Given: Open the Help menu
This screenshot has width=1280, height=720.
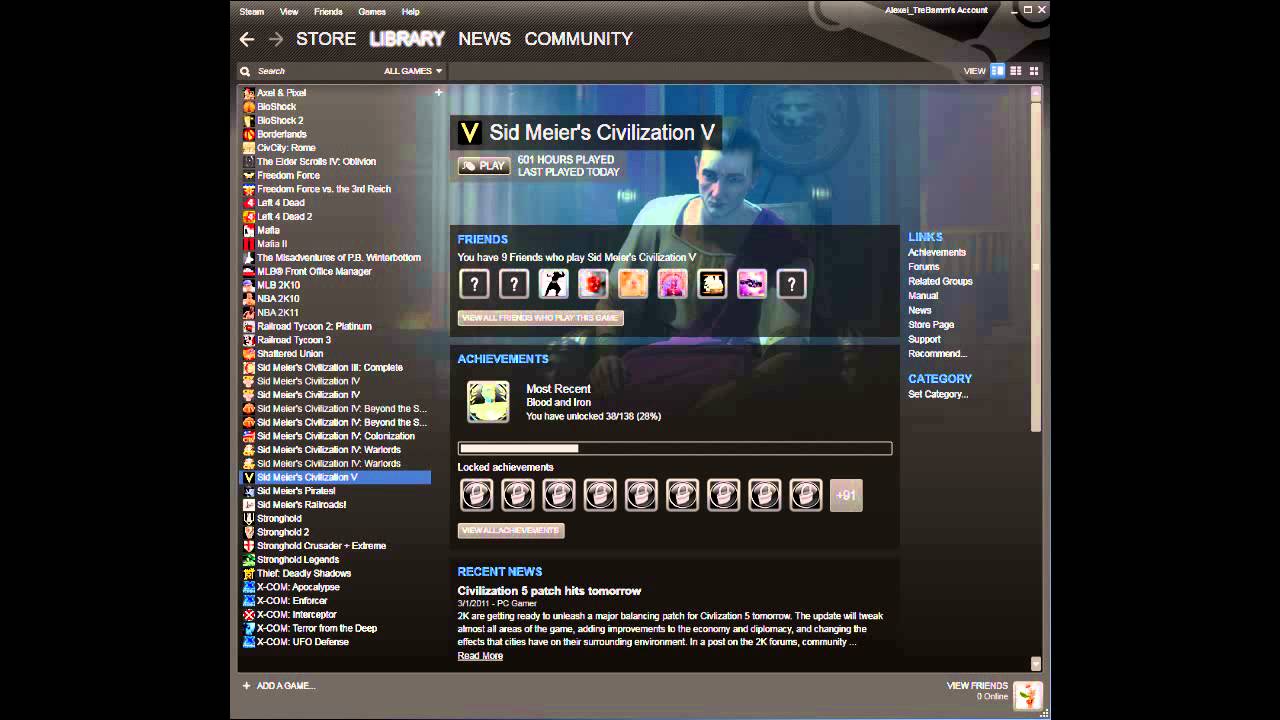Looking at the screenshot, I should (411, 12).
